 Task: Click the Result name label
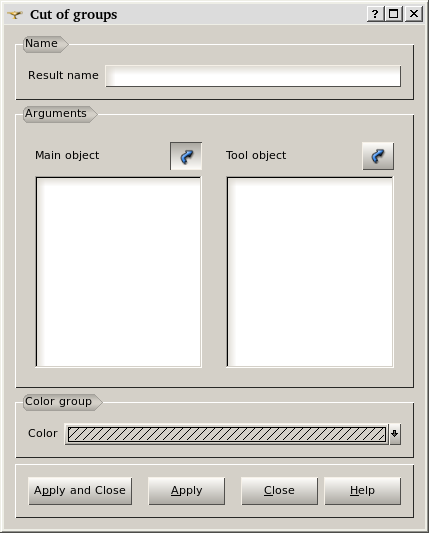(x=63, y=75)
